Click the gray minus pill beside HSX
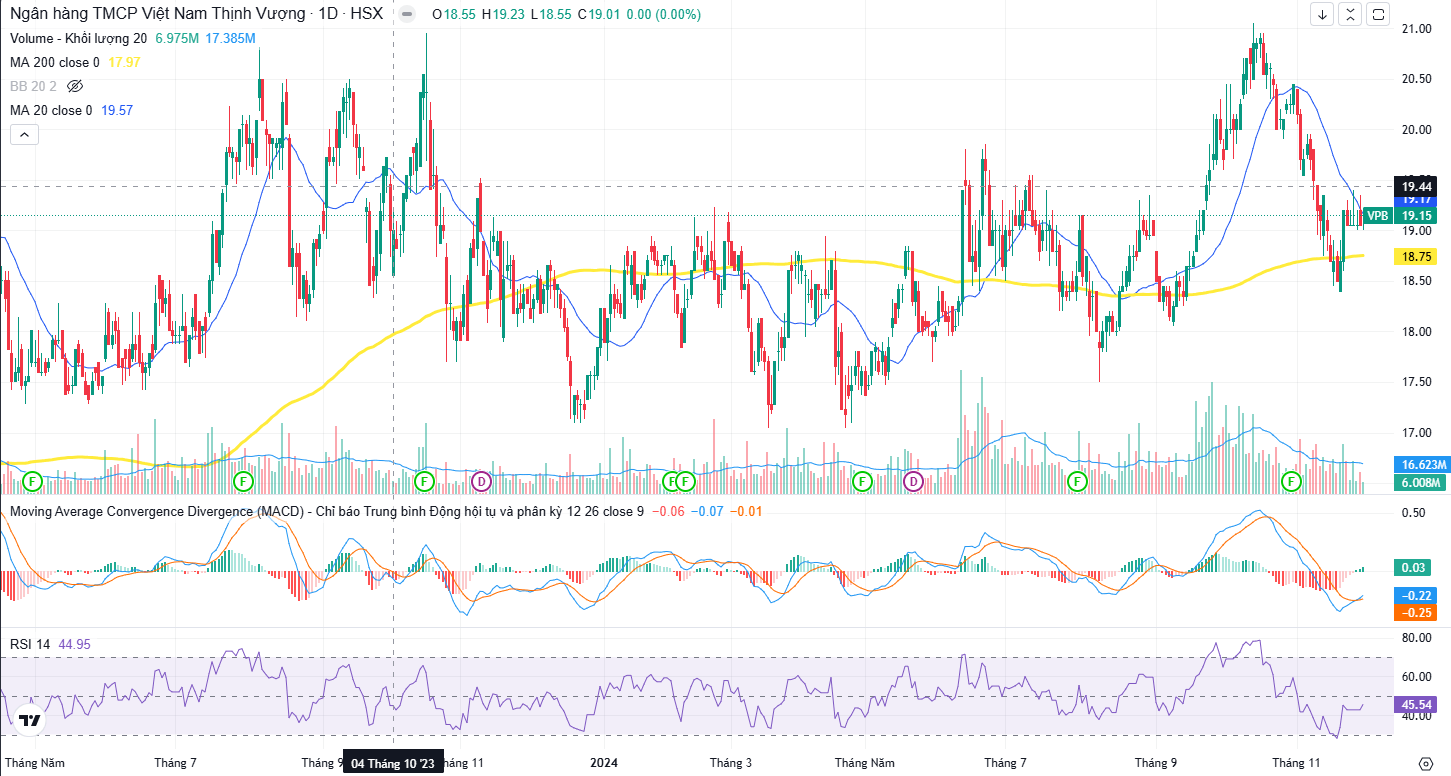The height and width of the screenshot is (776, 1451). (x=405, y=14)
